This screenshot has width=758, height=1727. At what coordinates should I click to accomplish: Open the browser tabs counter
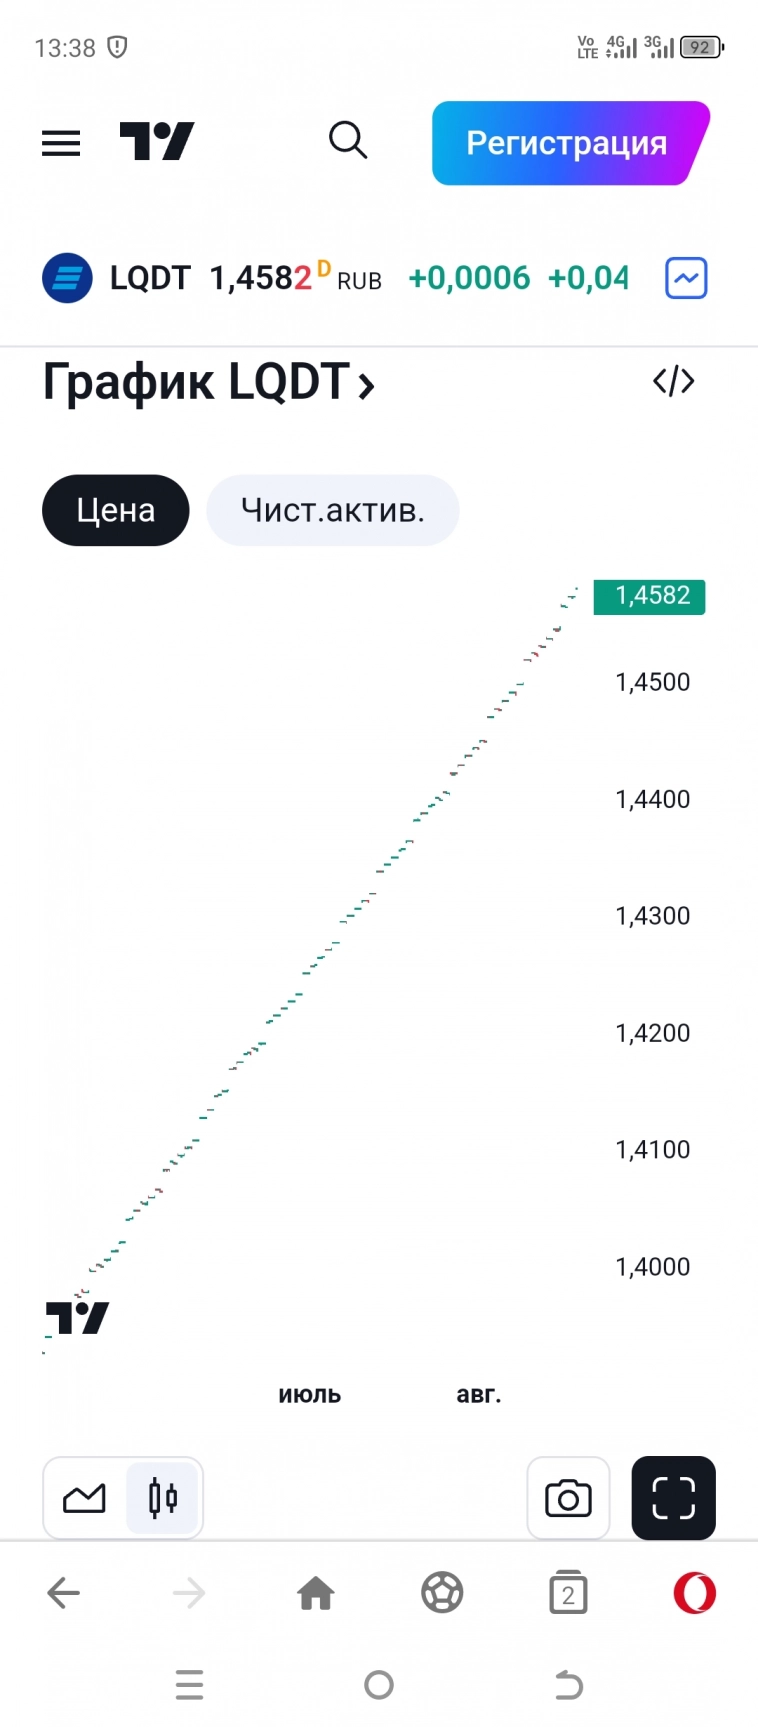568,1593
